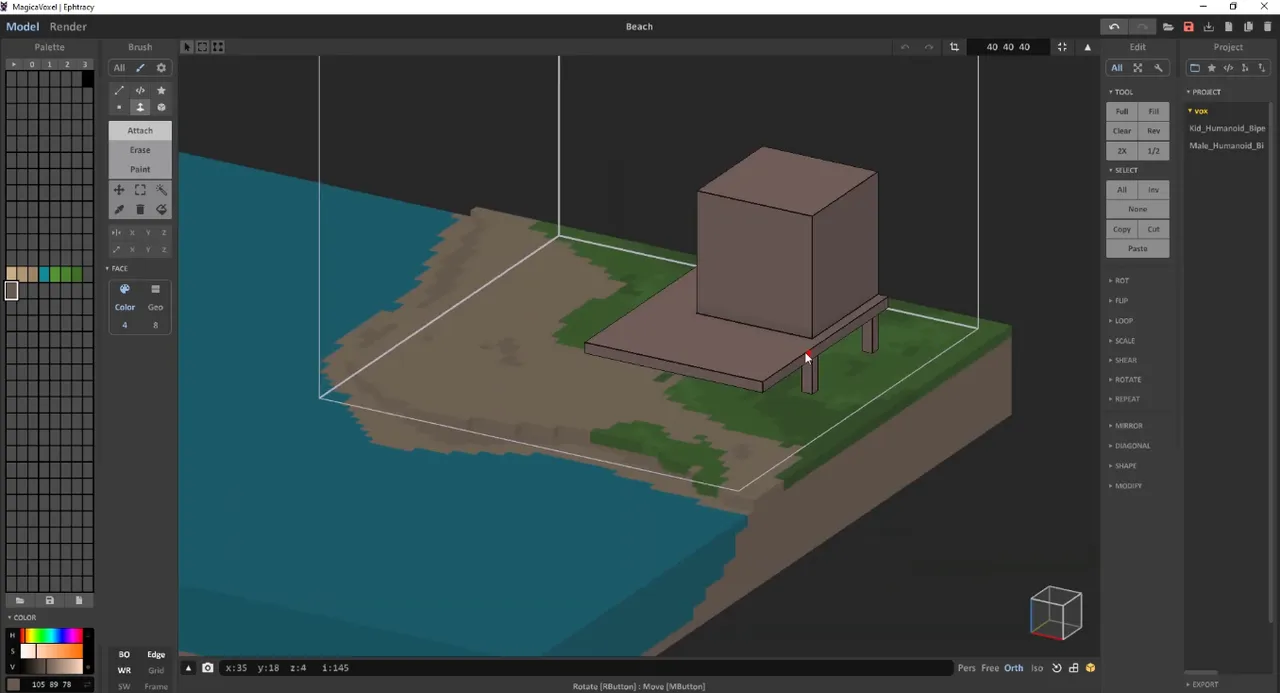
Task: Toggle the Edge display option
Action: click(x=156, y=655)
